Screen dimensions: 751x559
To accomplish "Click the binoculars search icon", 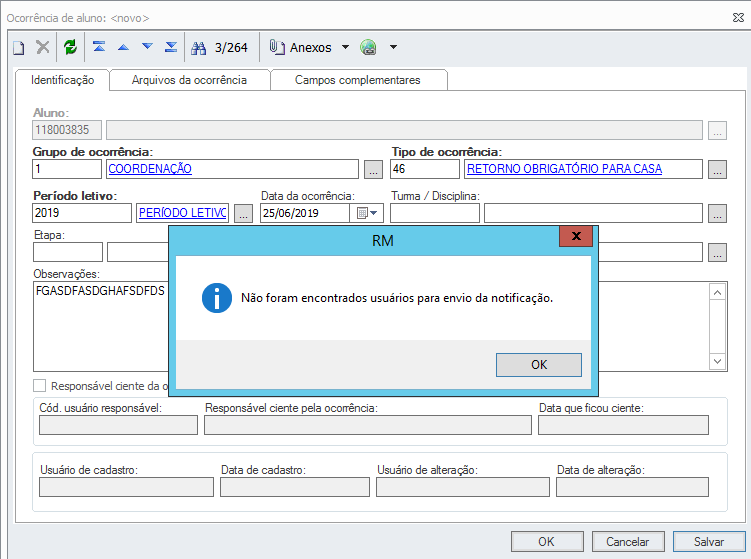I will point(198,48).
